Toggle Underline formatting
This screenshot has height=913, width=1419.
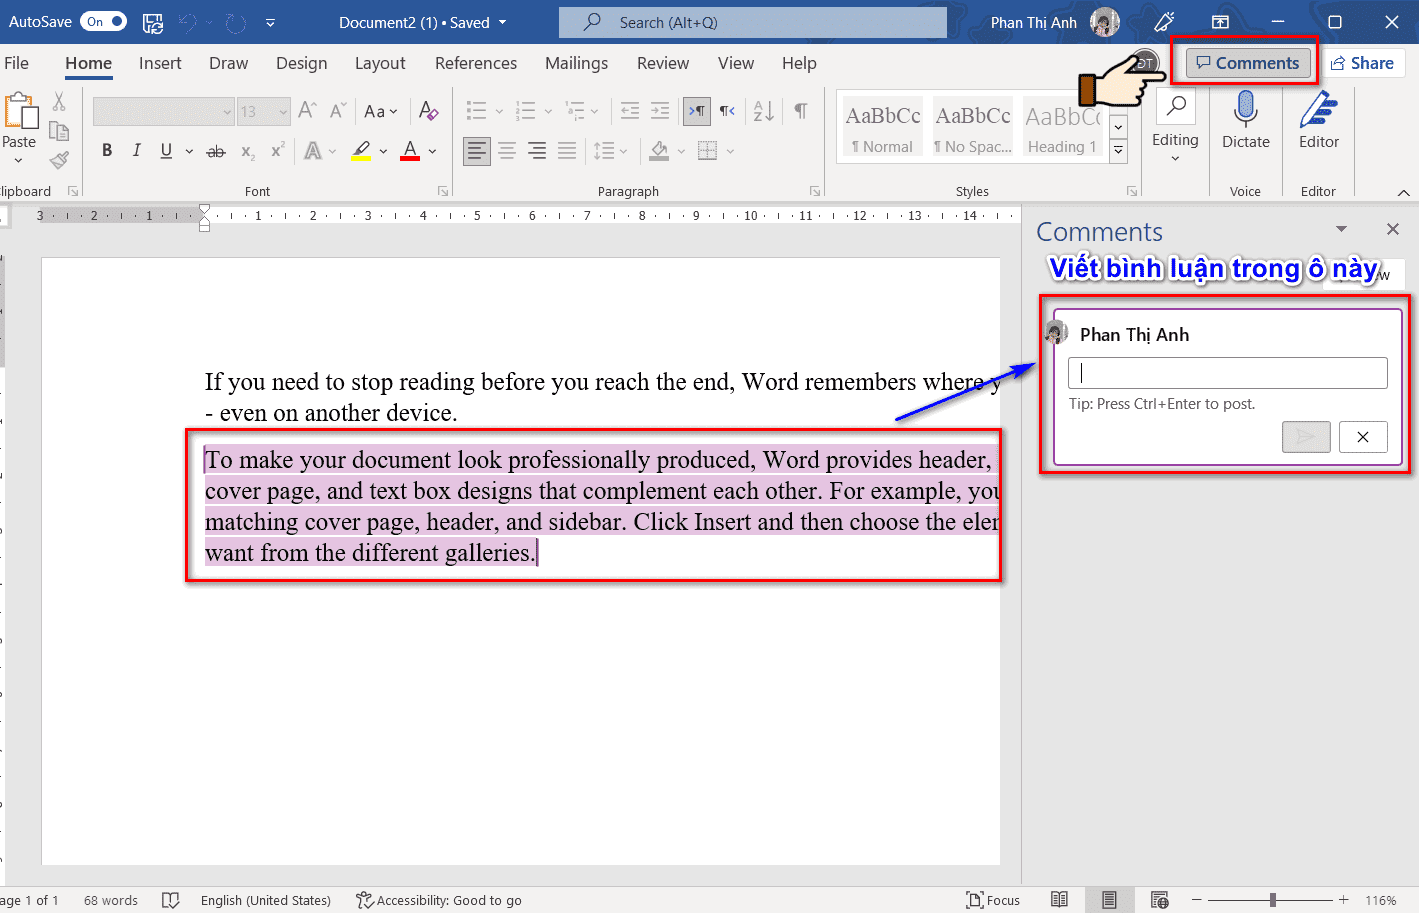[x=166, y=151]
